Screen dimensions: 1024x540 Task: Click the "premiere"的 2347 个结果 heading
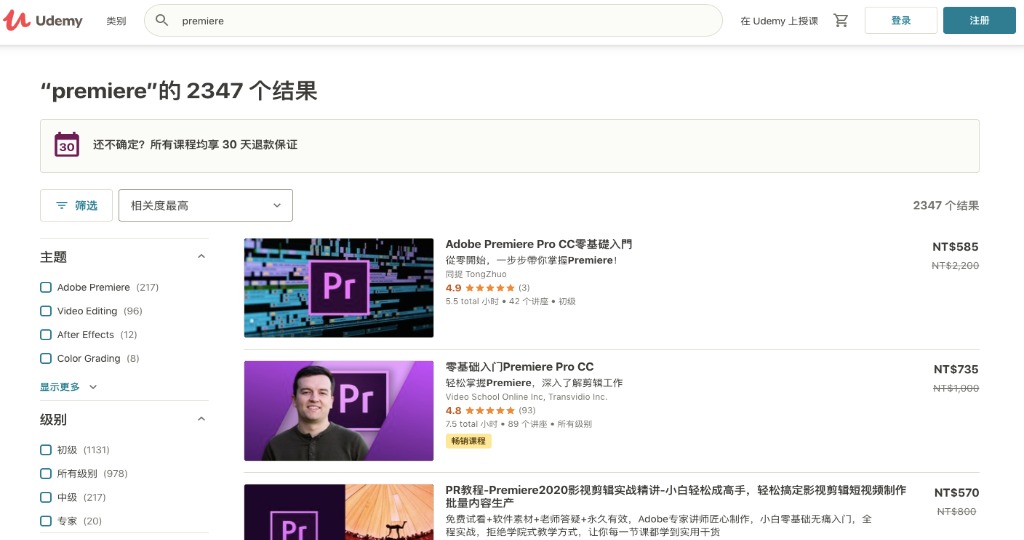[178, 91]
